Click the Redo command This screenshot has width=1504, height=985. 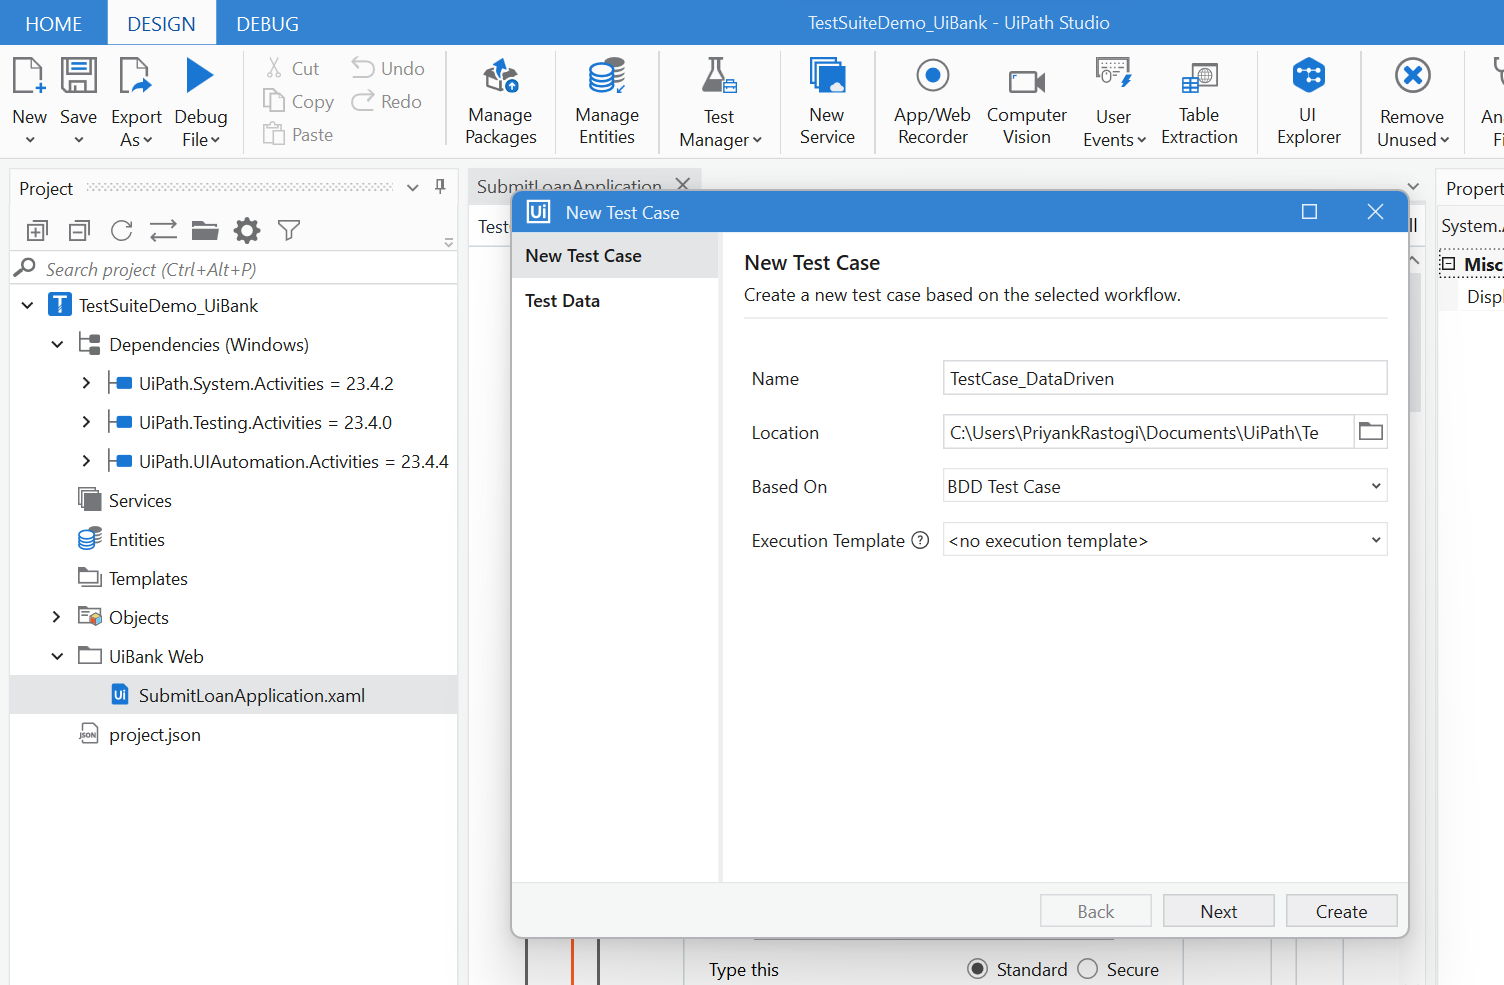click(x=387, y=101)
